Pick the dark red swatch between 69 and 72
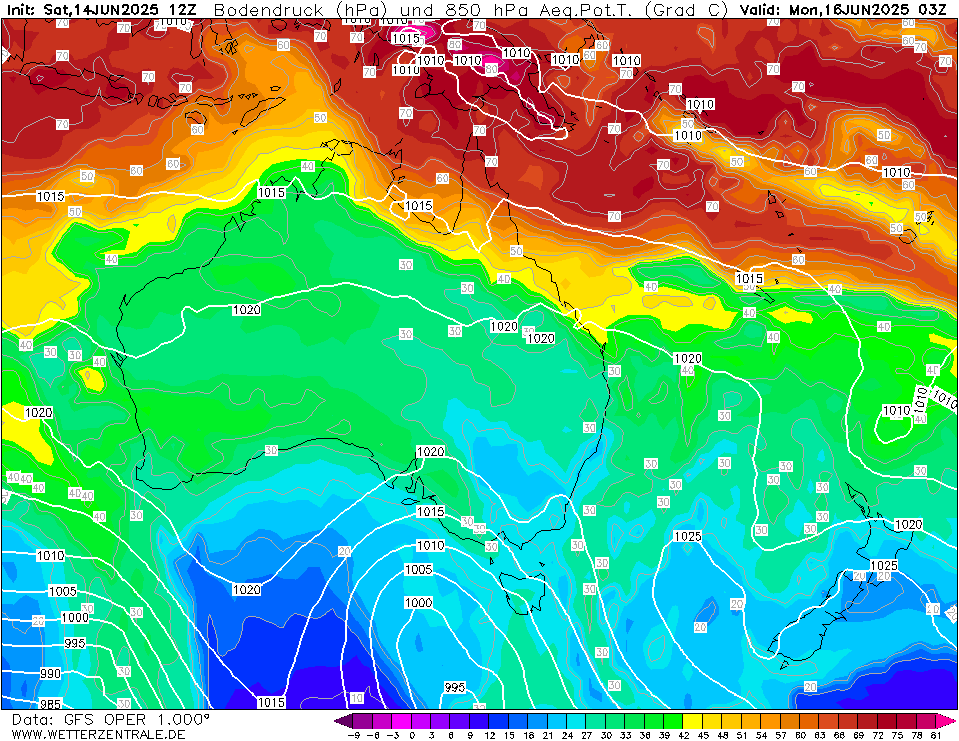This screenshot has width=959, height=741. (868, 720)
